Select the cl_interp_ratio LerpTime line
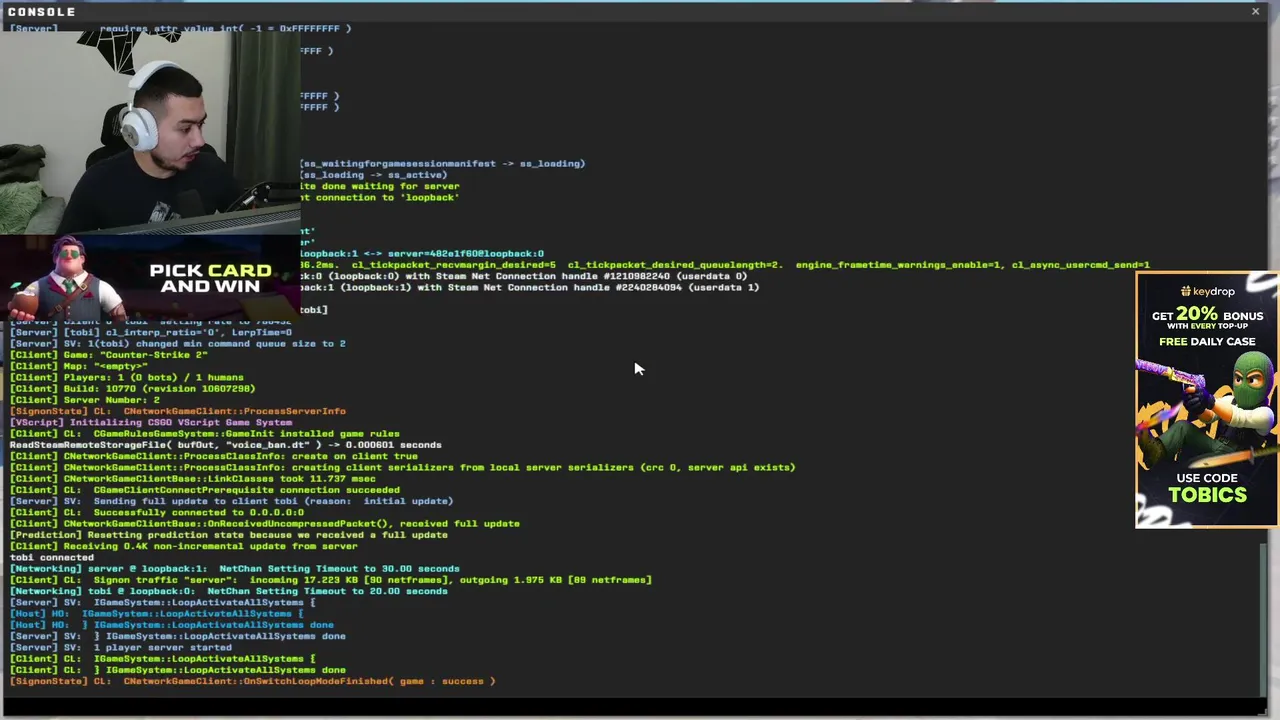Image resolution: width=1280 pixels, height=720 pixels. point(151,332)
